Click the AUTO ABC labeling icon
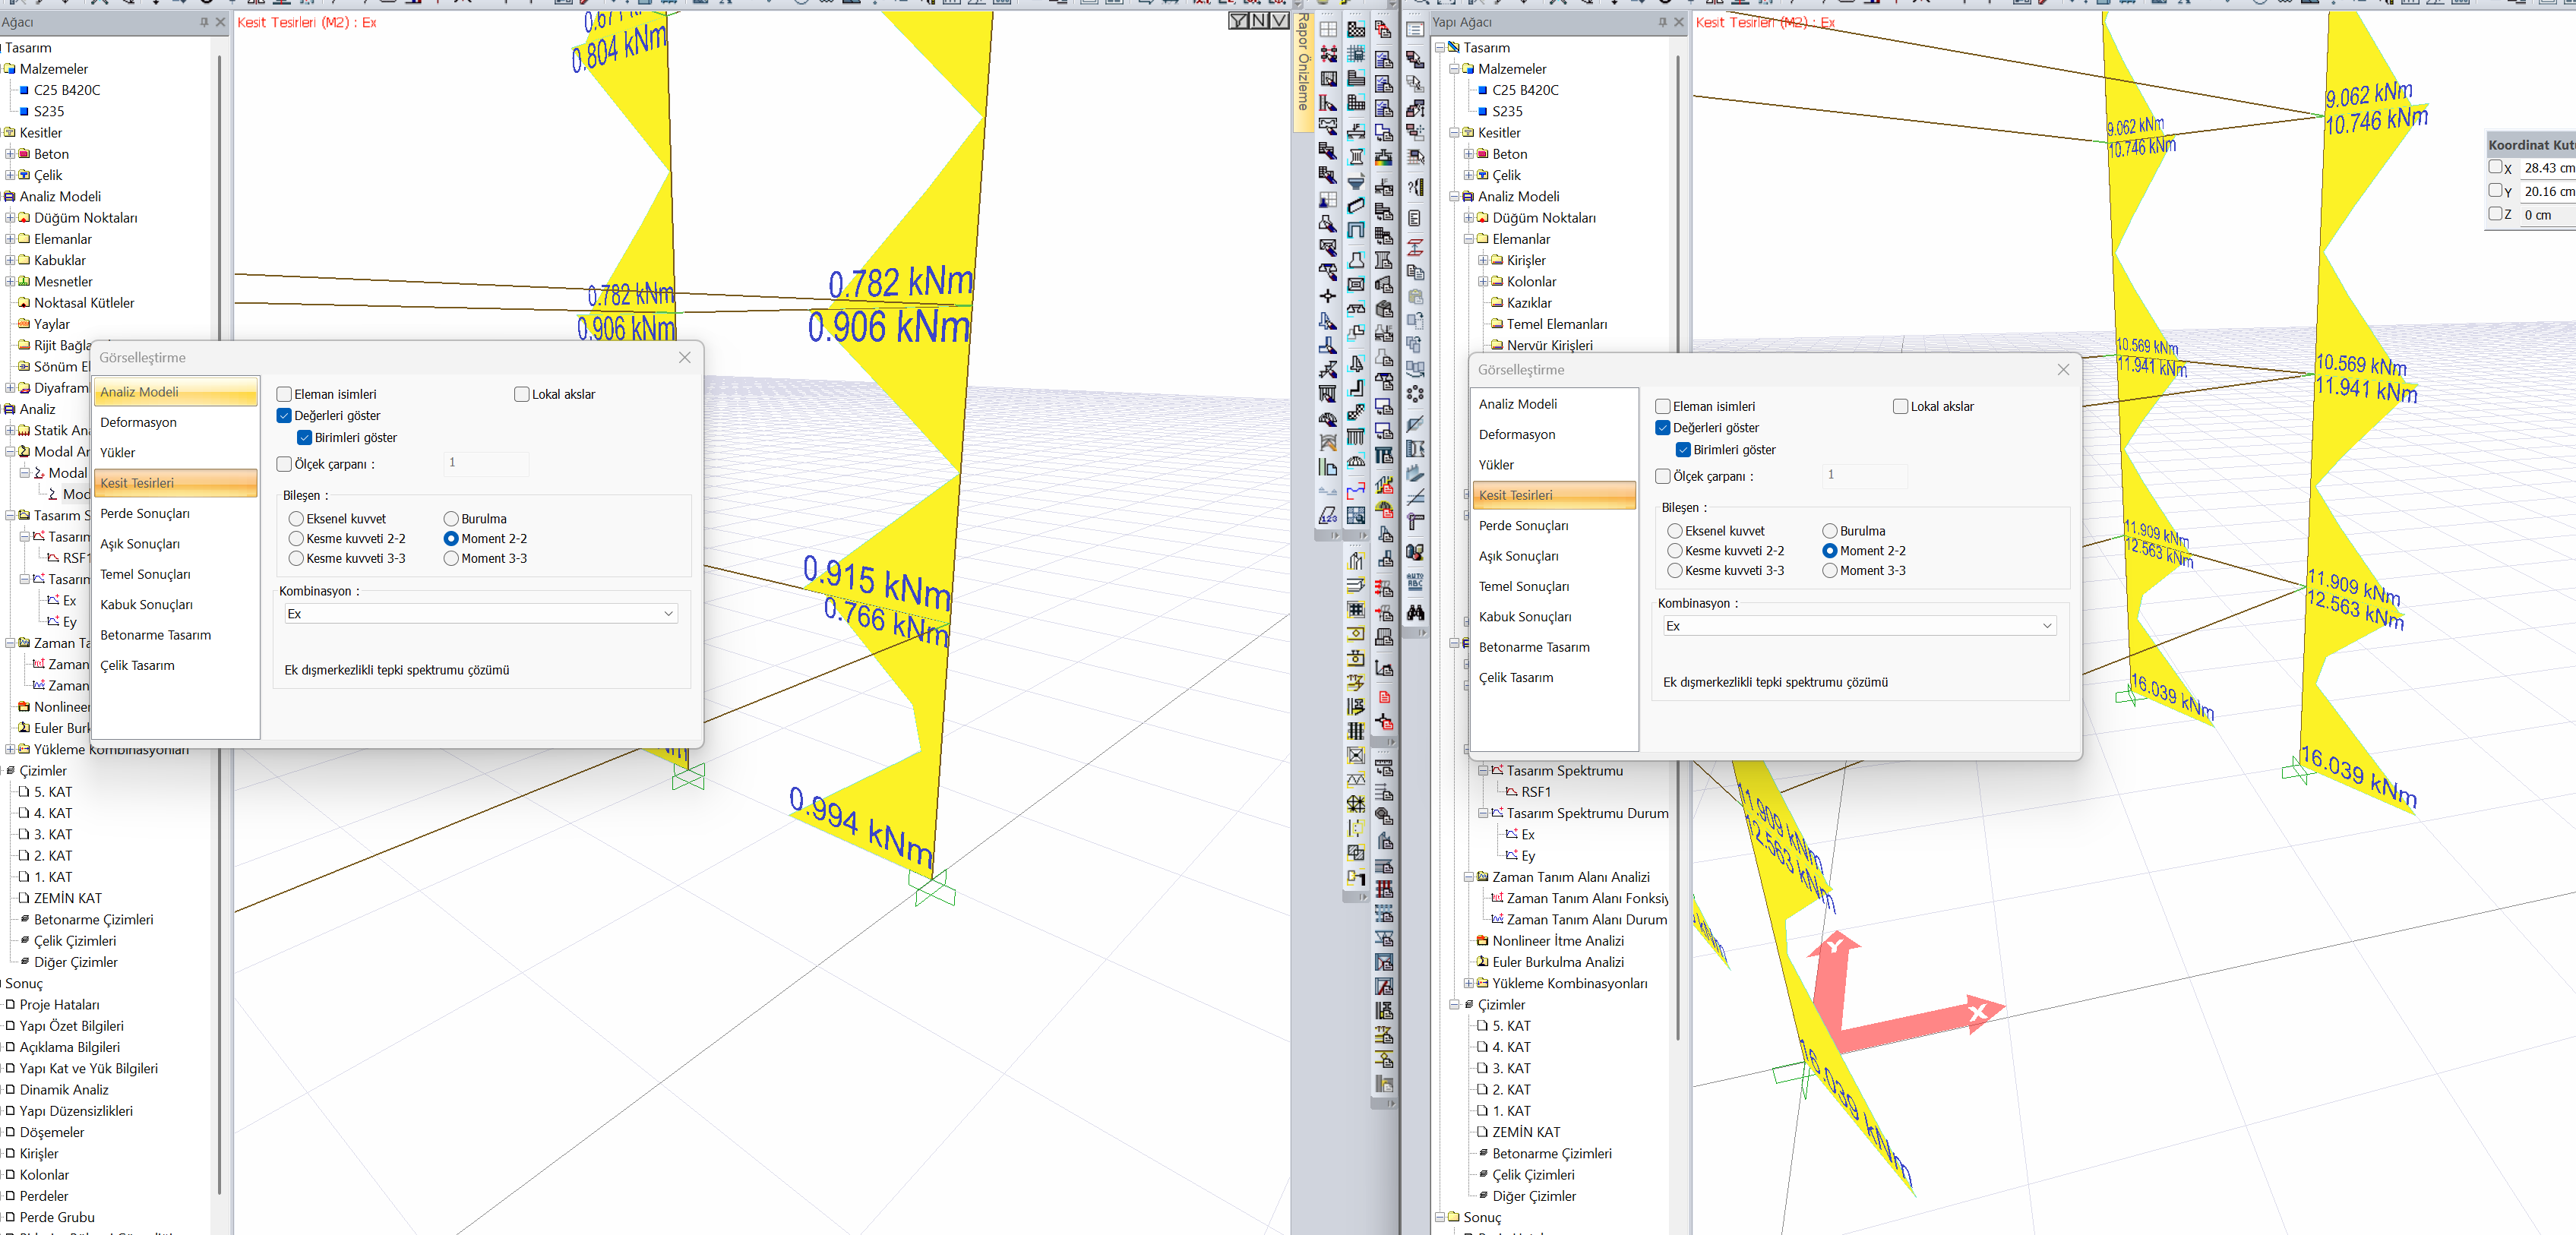This screenshot has width=2576, height=1235. tap(1415, 581)
